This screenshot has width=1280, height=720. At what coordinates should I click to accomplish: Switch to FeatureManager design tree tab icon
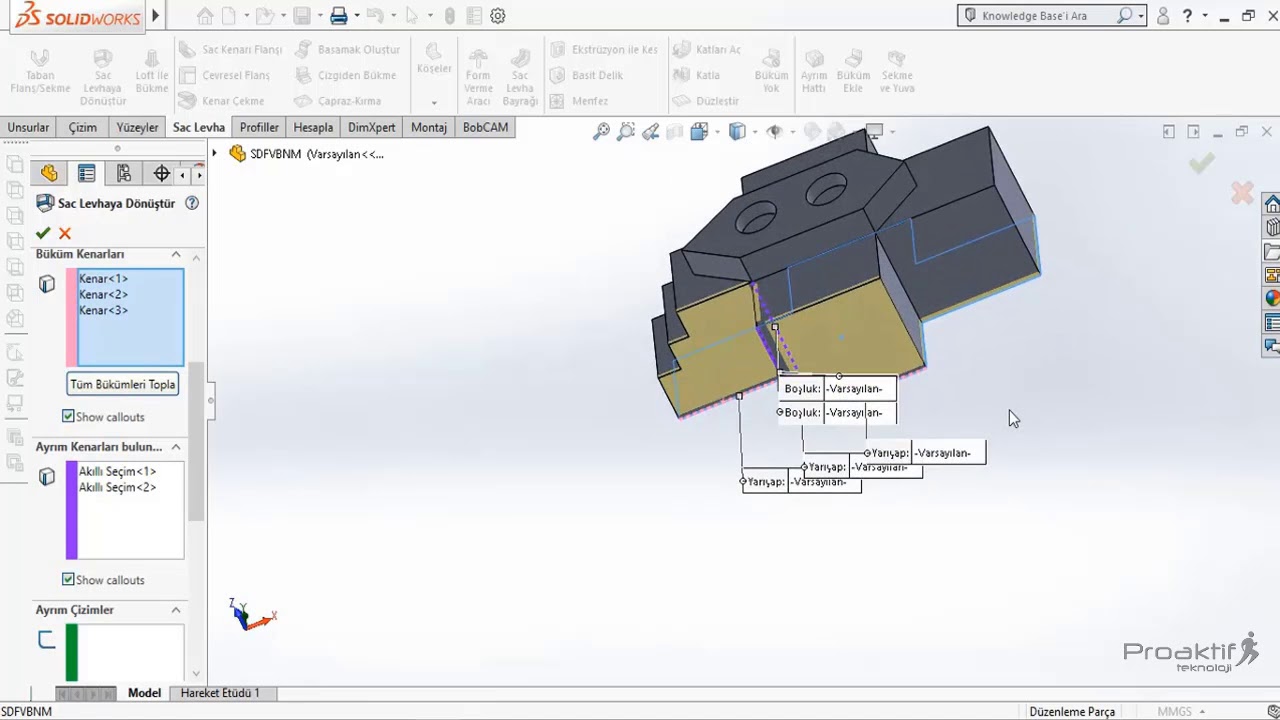pos(49,174)
